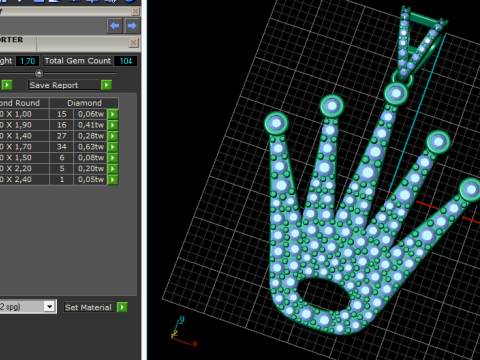Click the left blue arrow button
The image size is (480, 360).
[x=115, y=26]
